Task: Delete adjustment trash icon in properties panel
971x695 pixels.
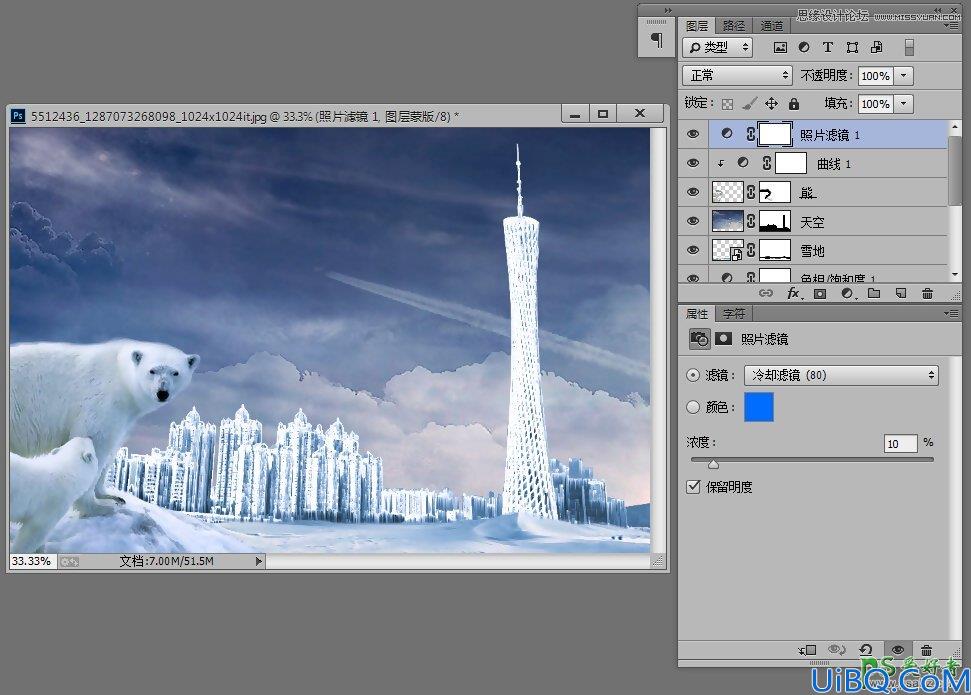Action: coord(926,650)
